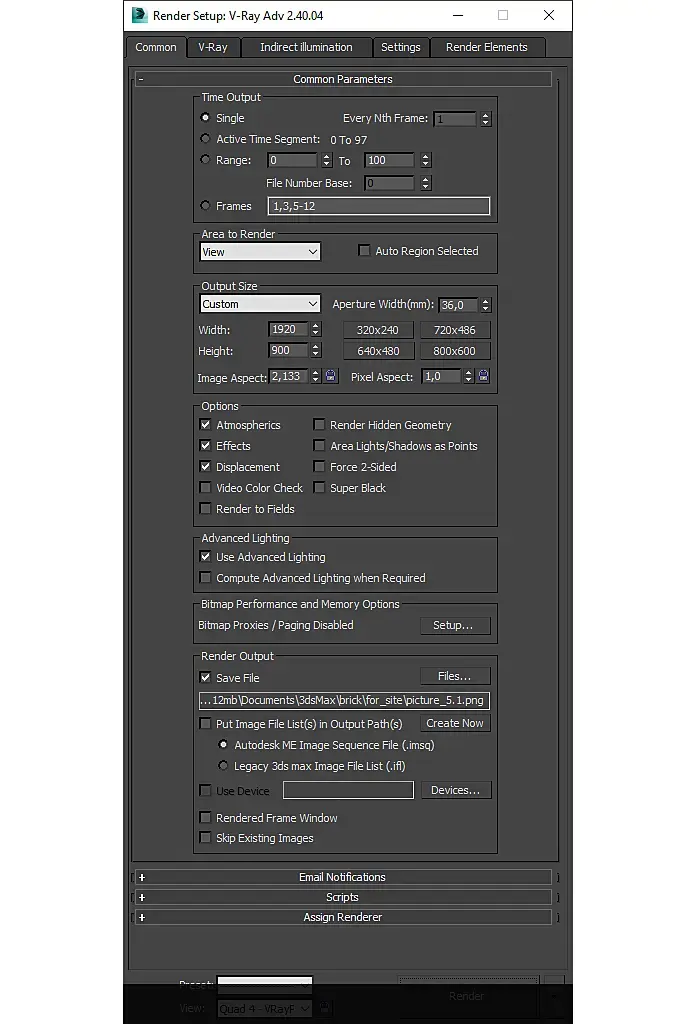
Task: Enable the Use Device checkbox
Action: [x=206, y=790]
